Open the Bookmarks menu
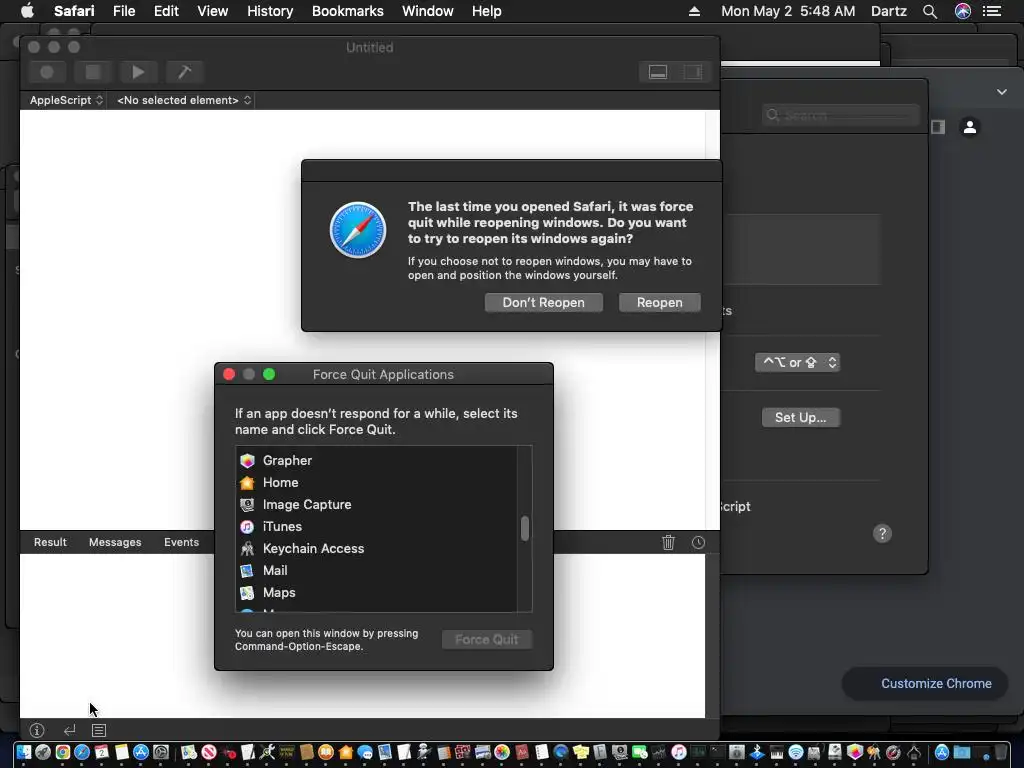Screen dimensions: 1024x768 point(347,11)
